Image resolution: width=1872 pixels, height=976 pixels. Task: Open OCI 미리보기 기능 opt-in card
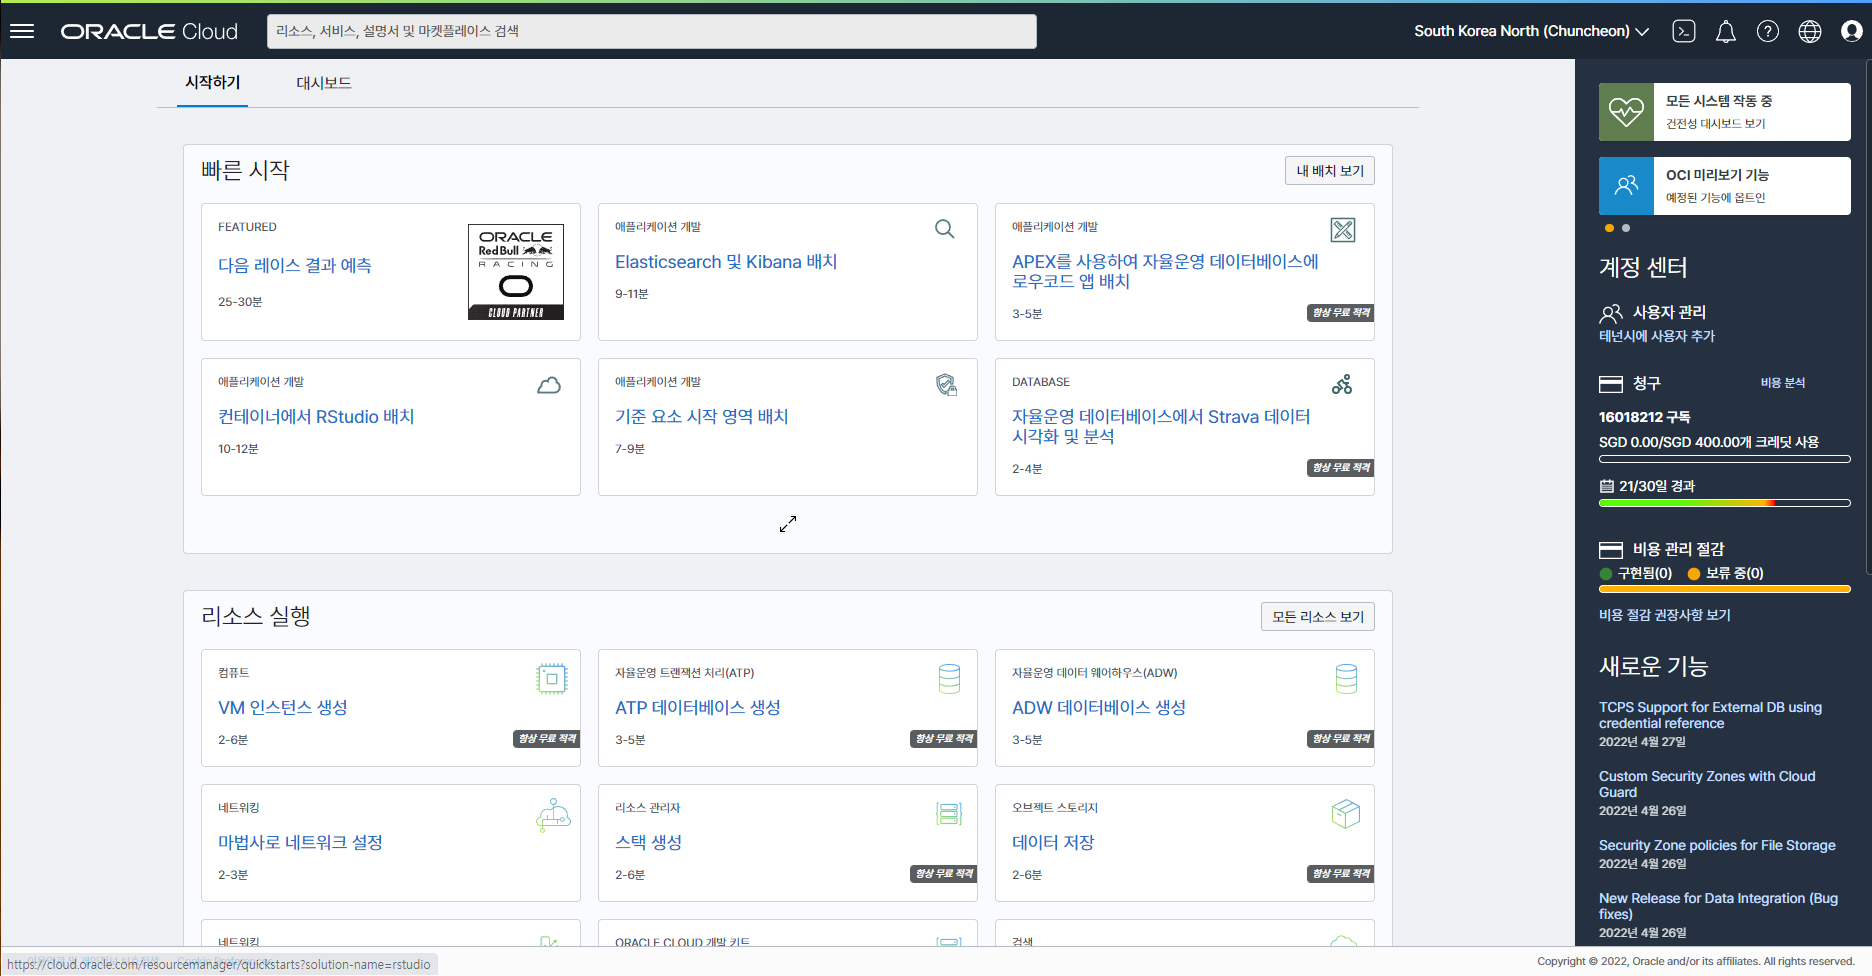pos(1725,186)
